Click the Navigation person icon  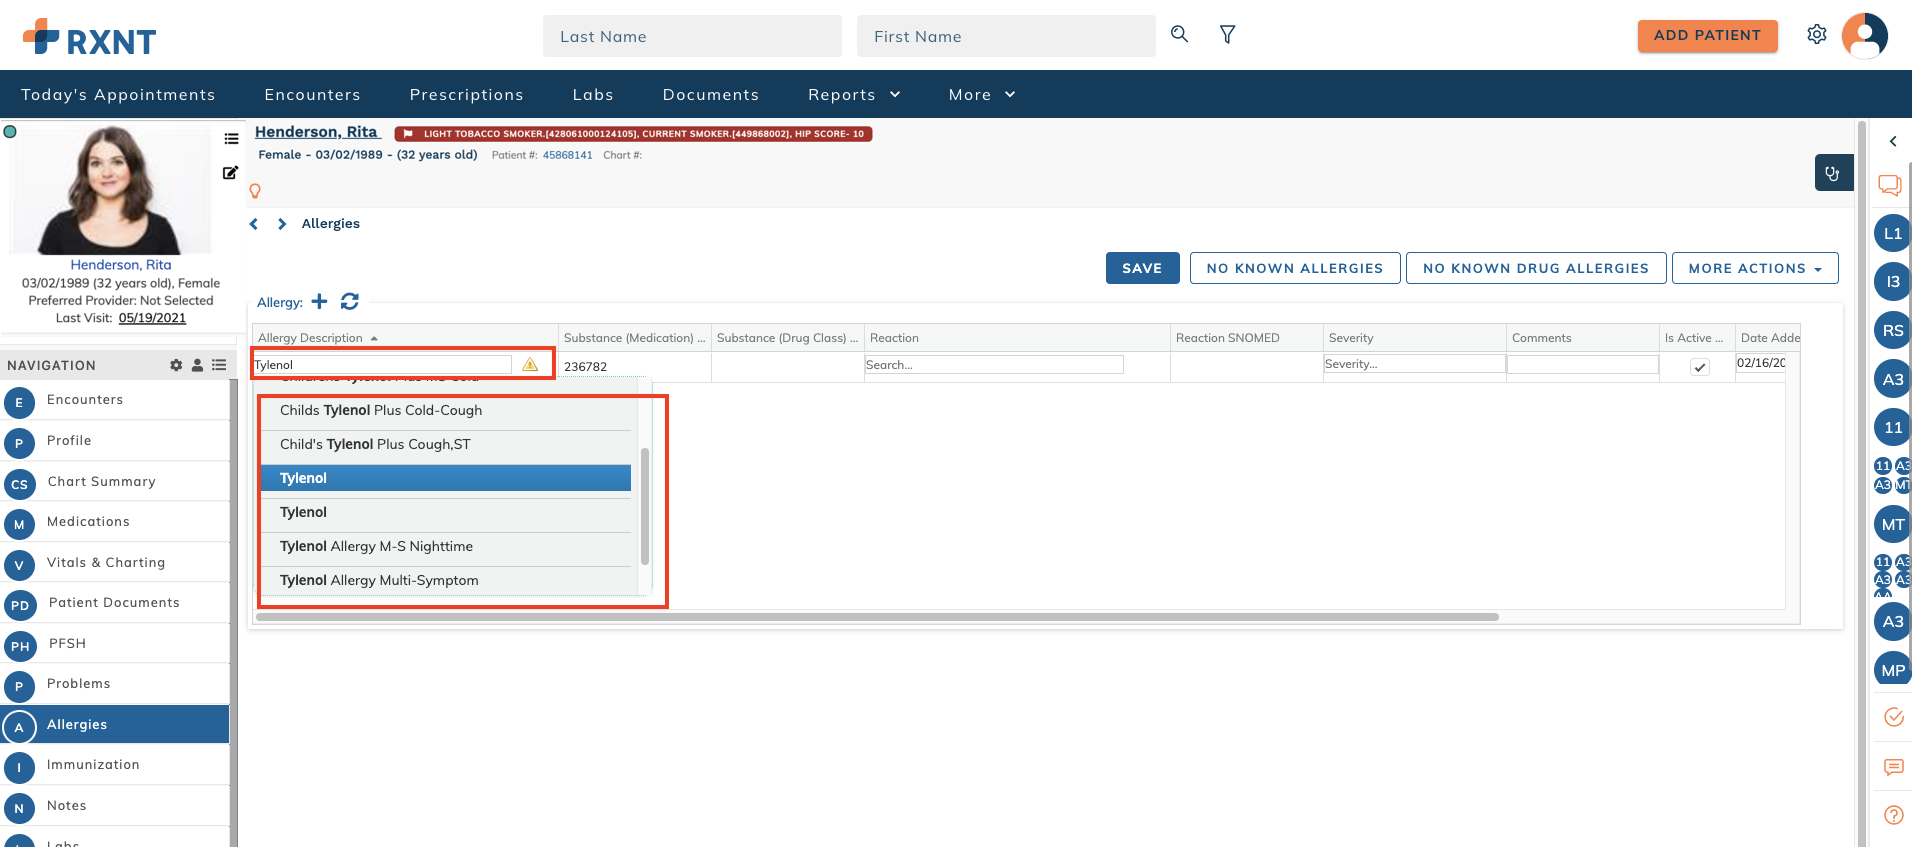197,365
